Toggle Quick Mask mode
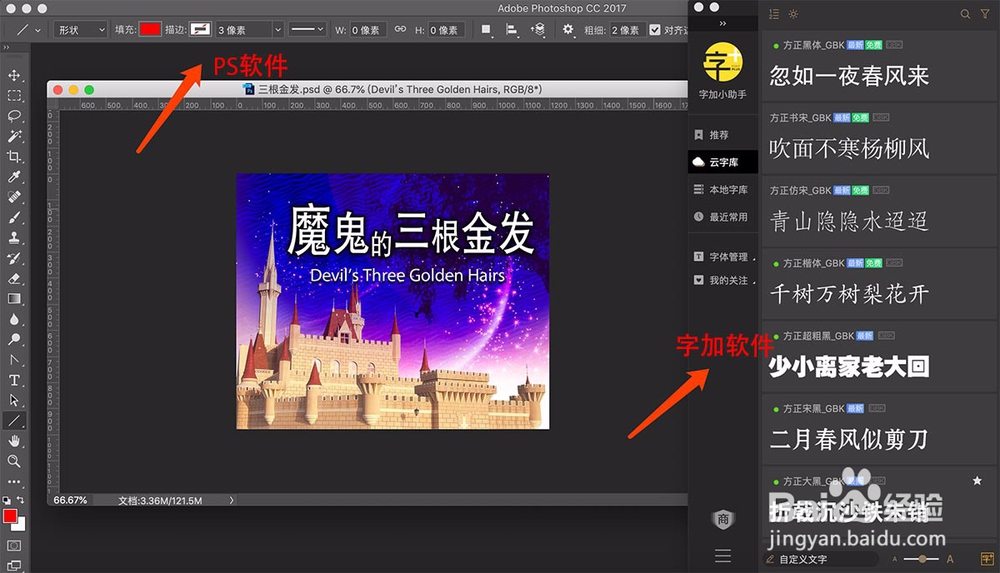The height and width of the screenshot is (573, 1000). 14,546
